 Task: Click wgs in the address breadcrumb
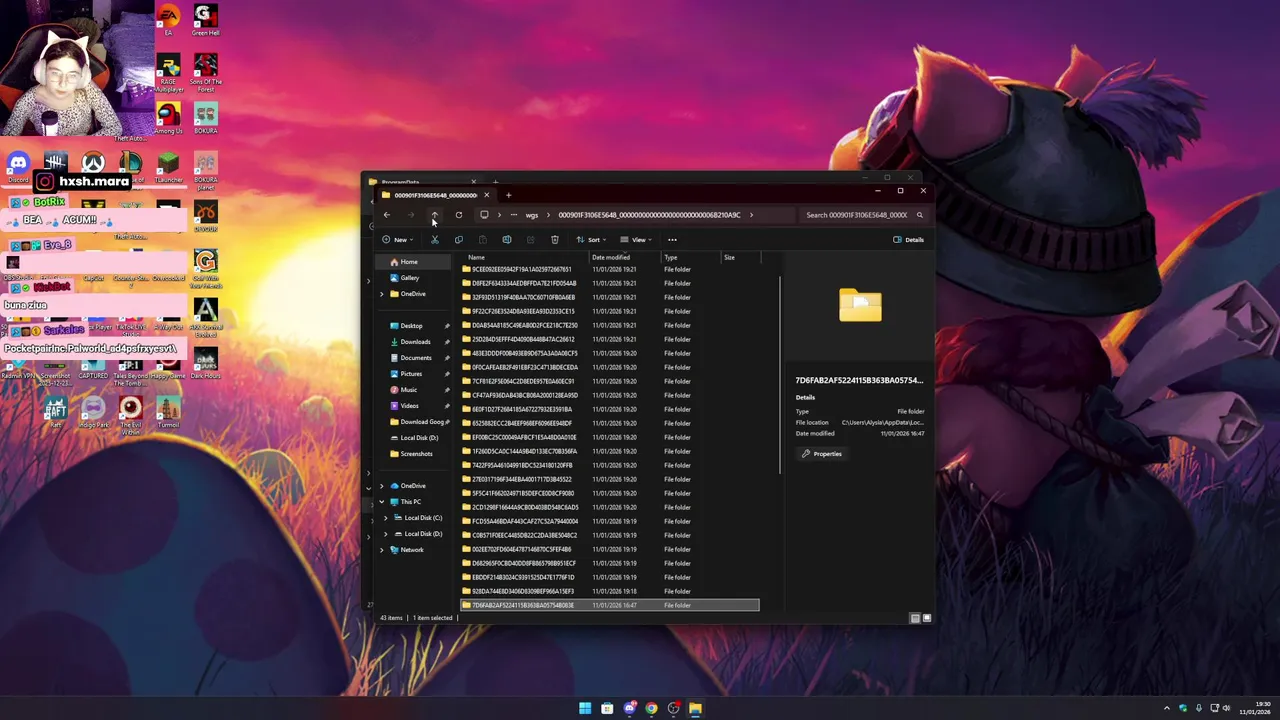click(532, 215)
